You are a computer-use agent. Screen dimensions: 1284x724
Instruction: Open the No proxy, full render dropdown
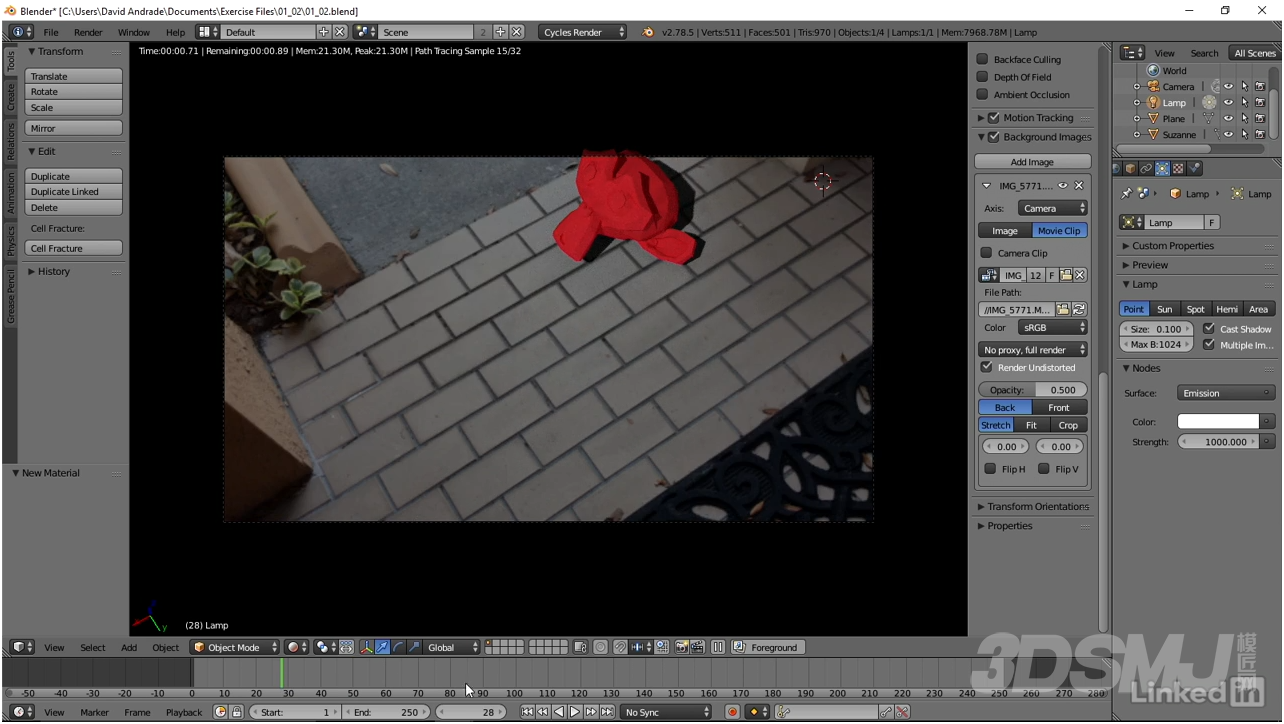coord(1033,350)
